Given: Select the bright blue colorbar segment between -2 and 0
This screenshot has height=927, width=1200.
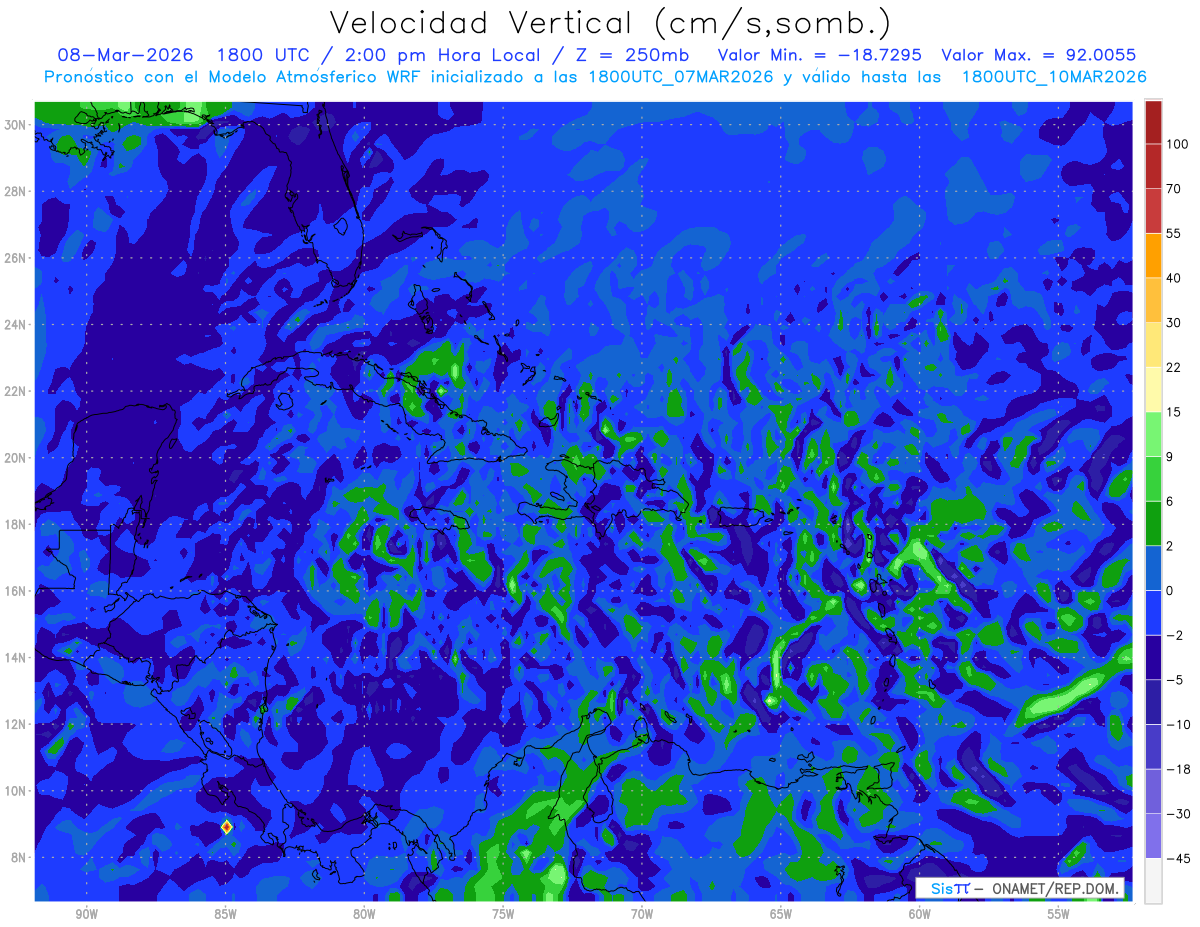Looking at the screenshot, I should pos(1153,612).
